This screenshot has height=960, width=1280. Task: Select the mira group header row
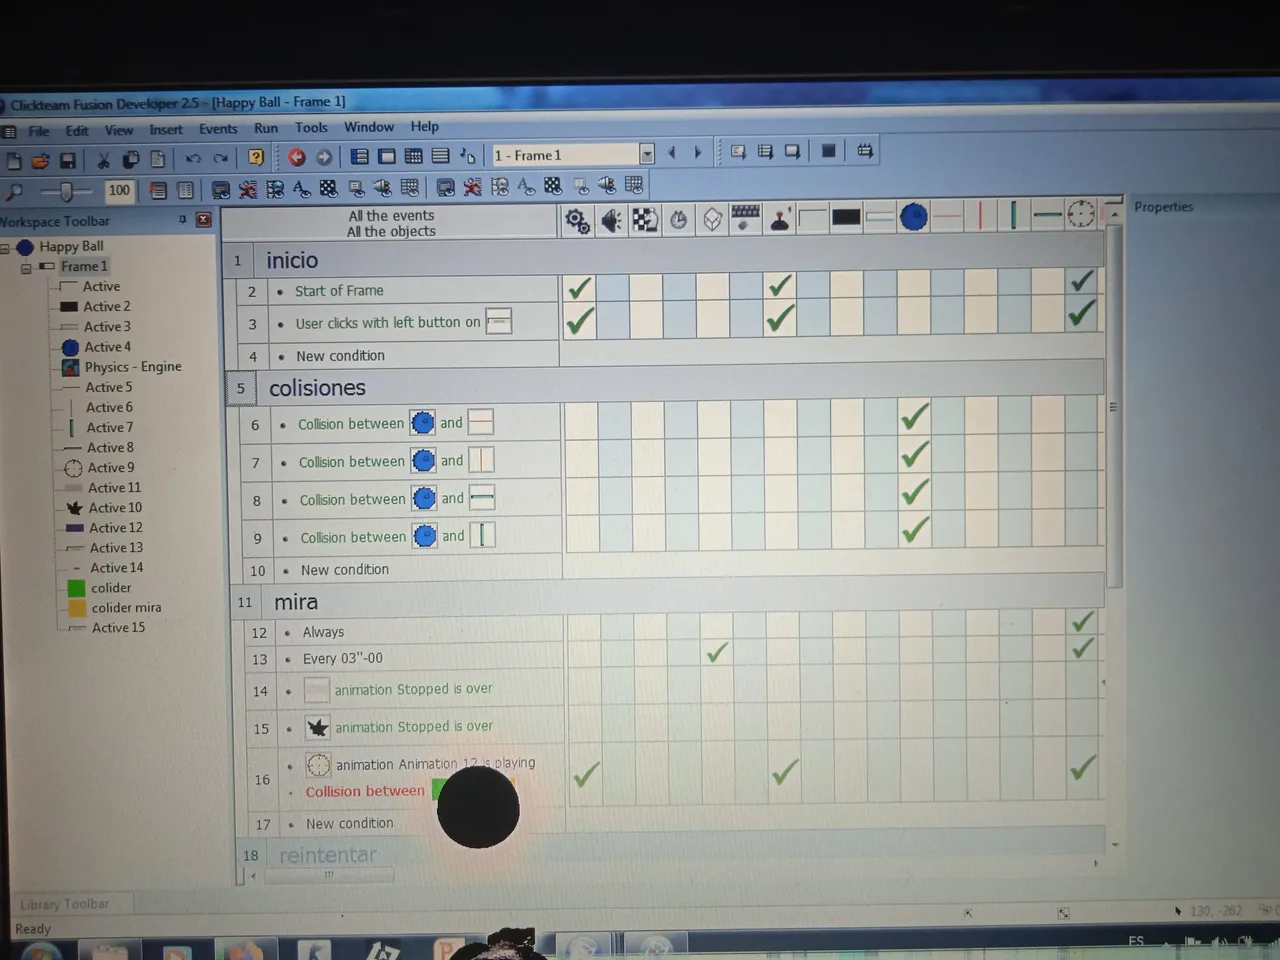coord(668,601)
